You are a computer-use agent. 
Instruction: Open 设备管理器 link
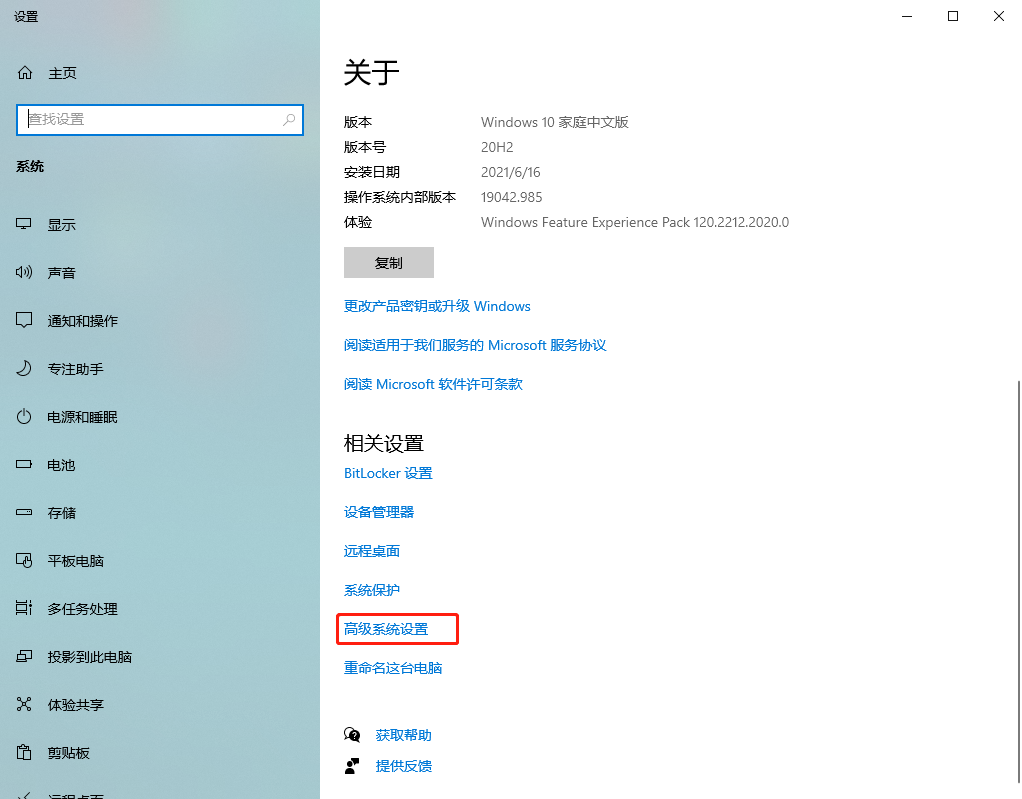pyautogui.click(x=379, y=512)
